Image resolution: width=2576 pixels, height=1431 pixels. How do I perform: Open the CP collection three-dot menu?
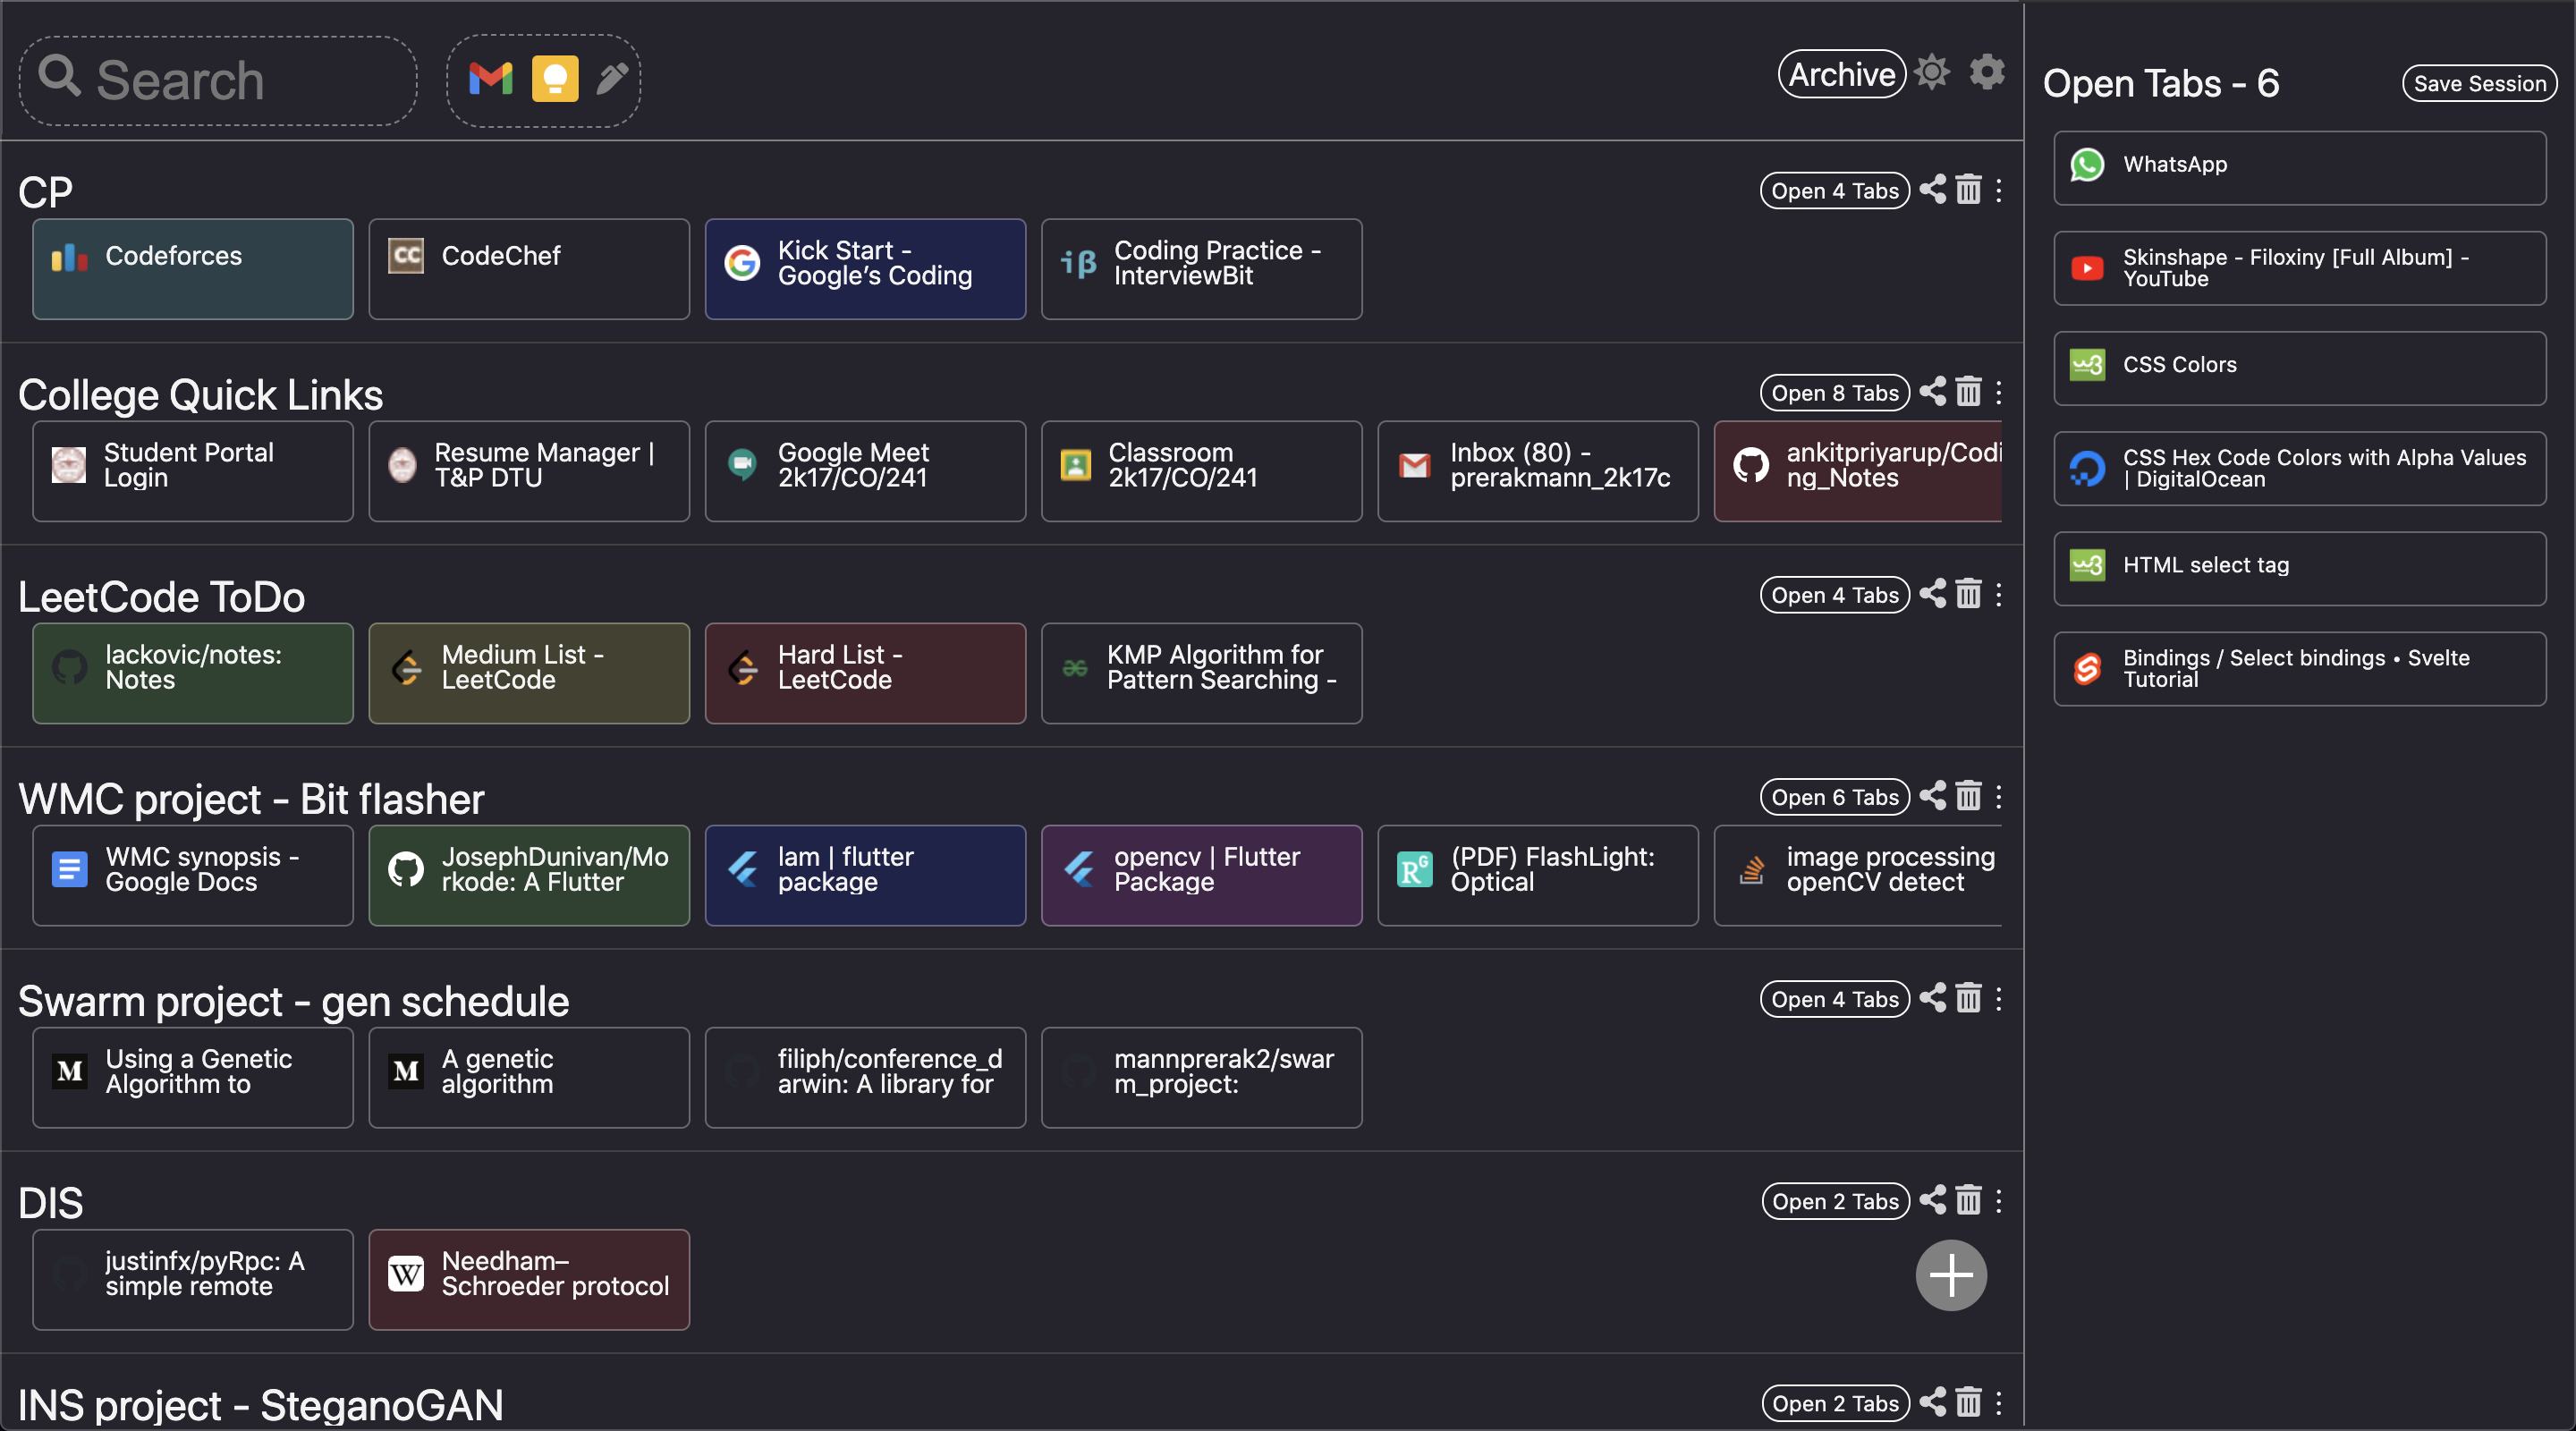[1998, 190]
